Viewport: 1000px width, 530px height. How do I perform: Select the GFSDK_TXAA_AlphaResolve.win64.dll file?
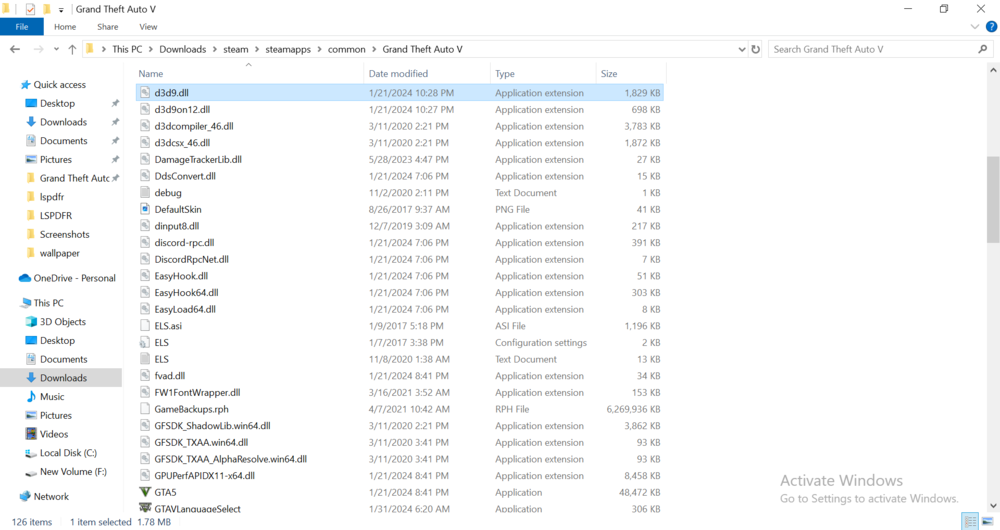[230, 459]
